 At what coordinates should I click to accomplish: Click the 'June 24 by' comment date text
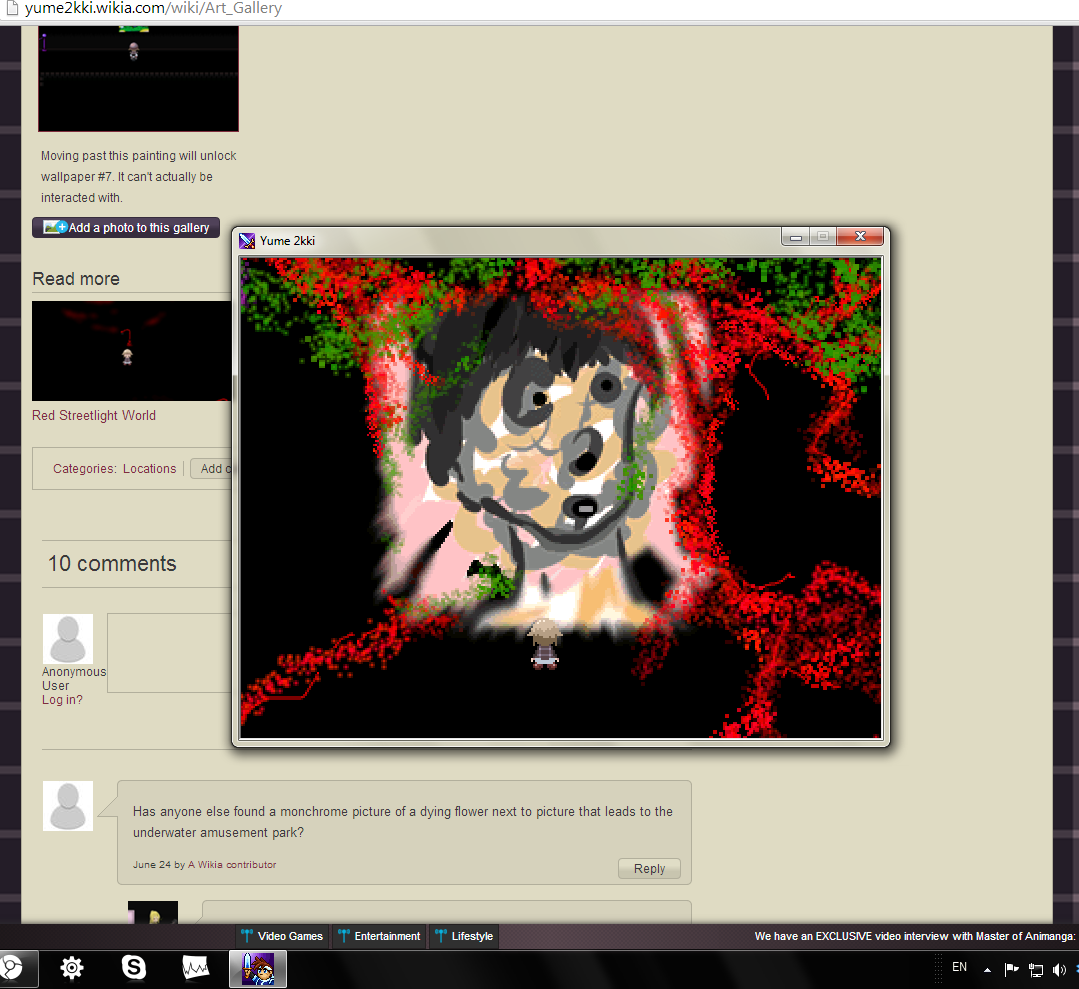click(159, 865)
